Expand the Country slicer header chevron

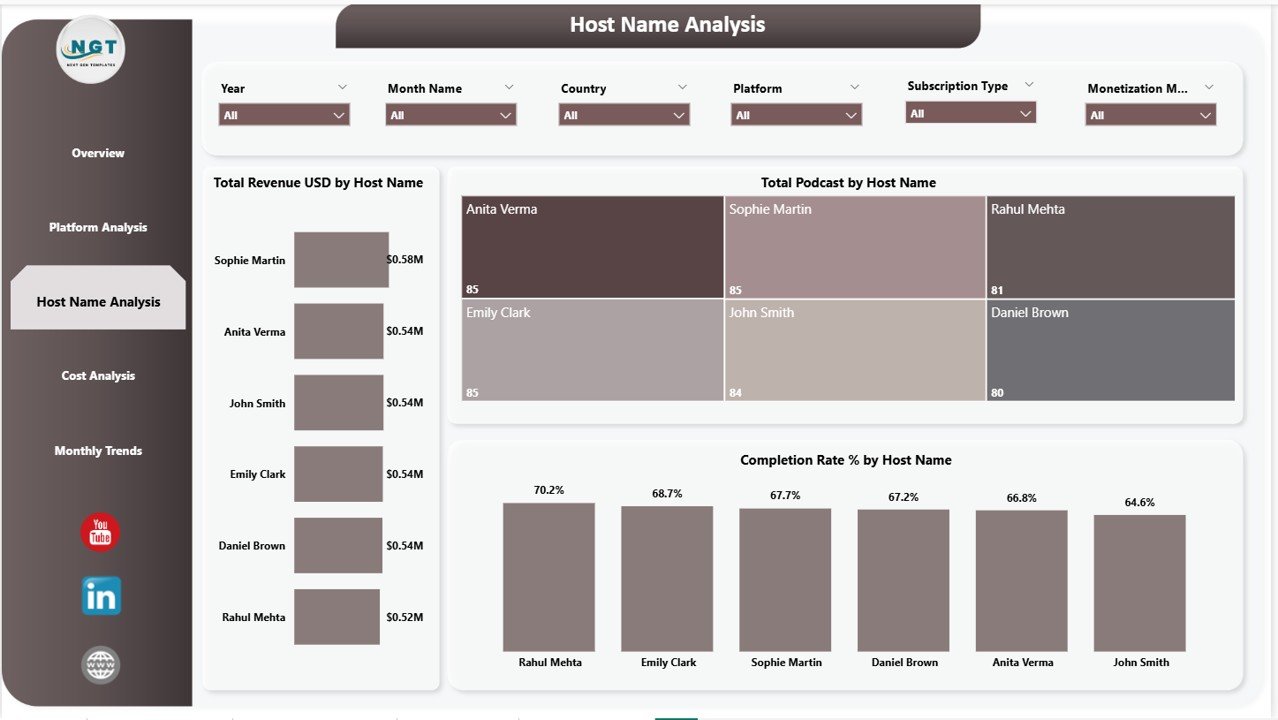(682, 87)
